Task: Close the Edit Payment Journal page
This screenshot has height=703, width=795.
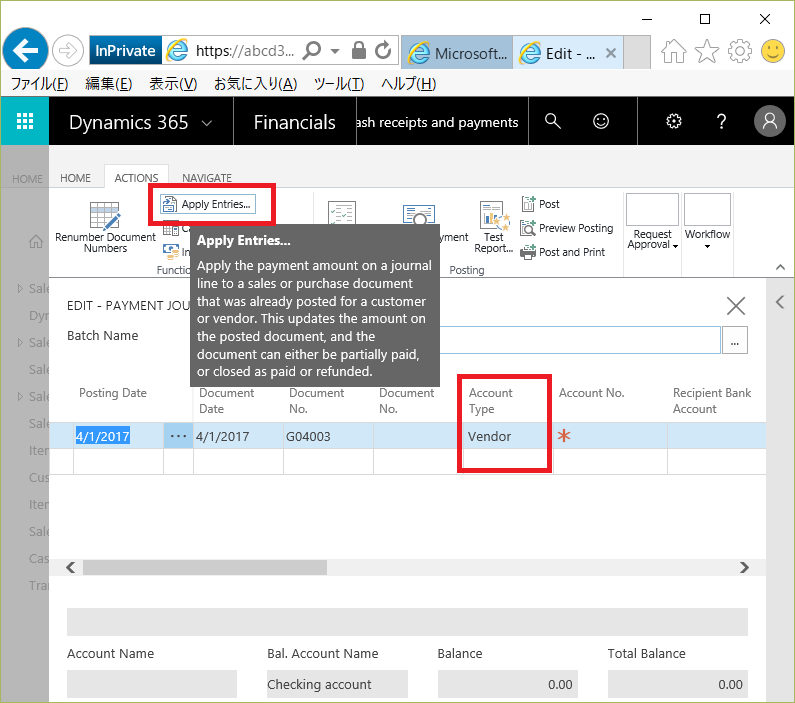Action: point(736,306)
